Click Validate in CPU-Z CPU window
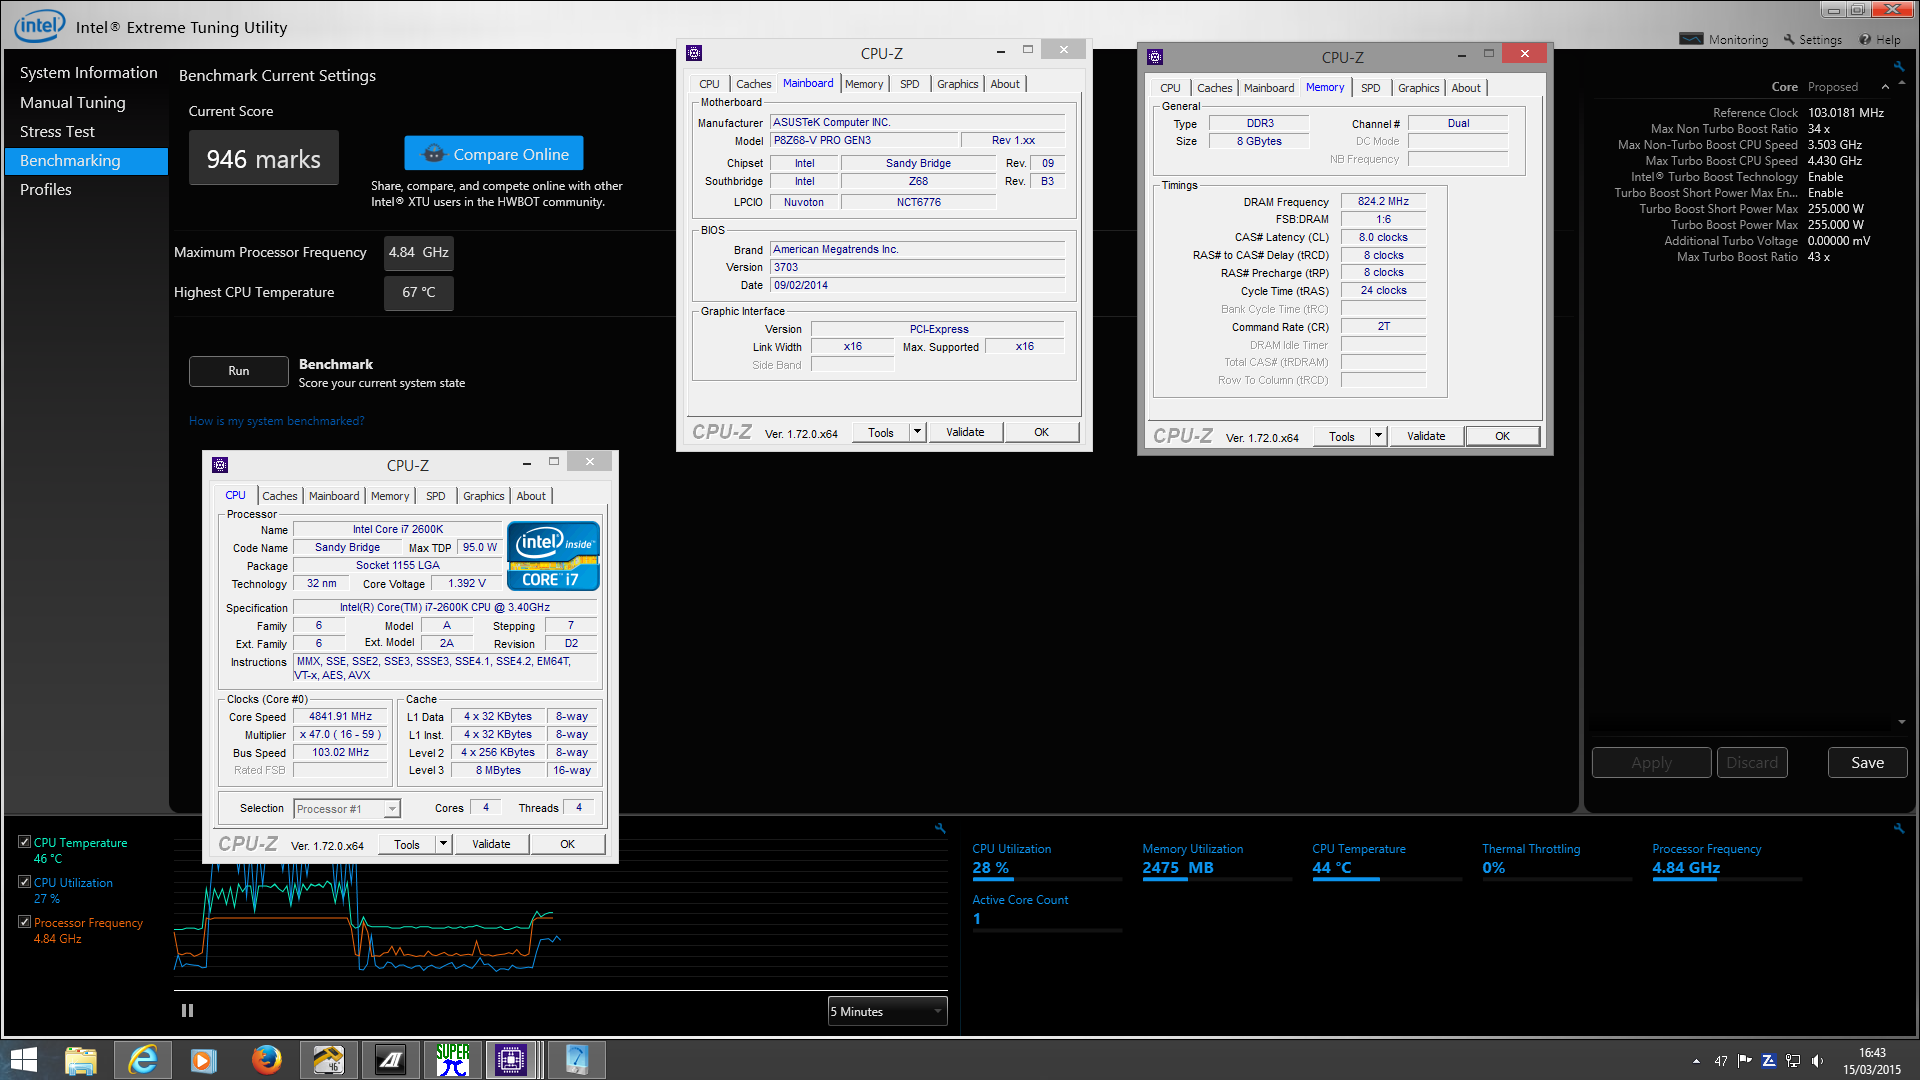Screen dimensions: 1920x1080 (491, 844)
